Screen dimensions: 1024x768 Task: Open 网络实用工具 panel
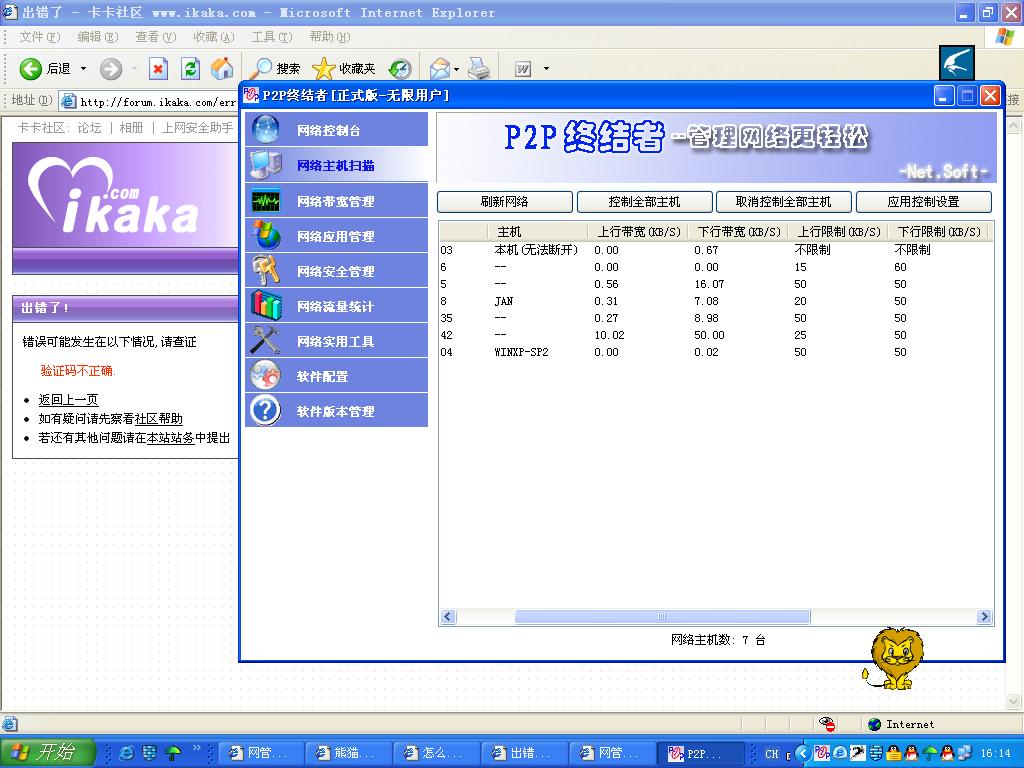336,341
